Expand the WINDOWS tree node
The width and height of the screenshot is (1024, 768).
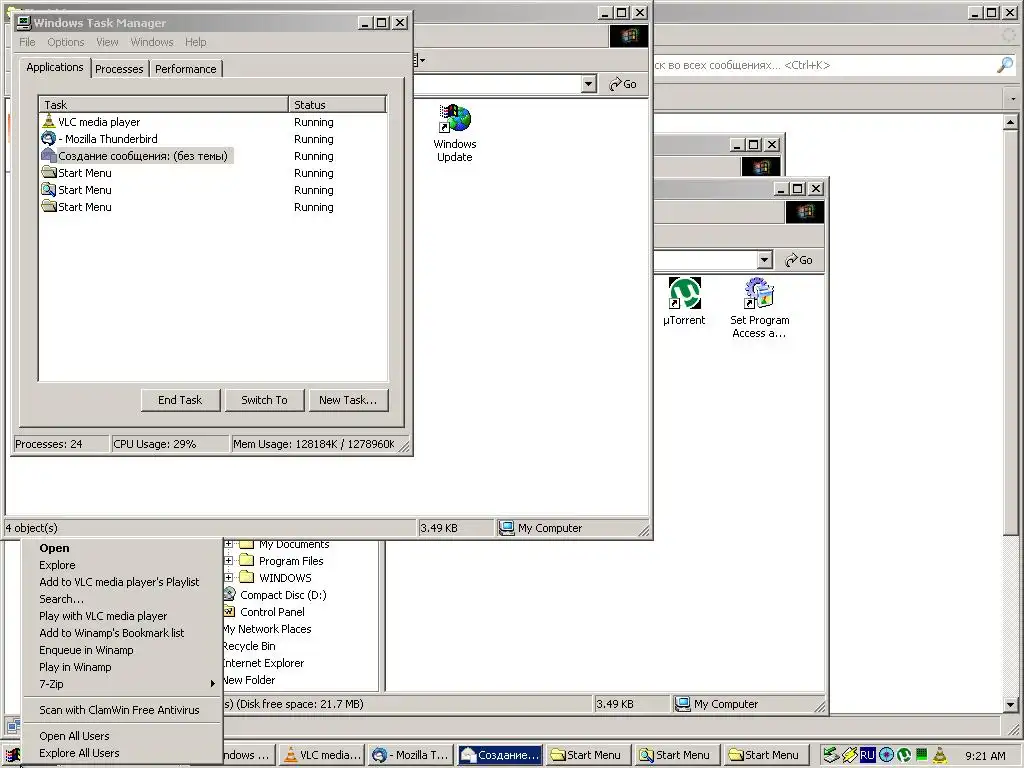229,577
